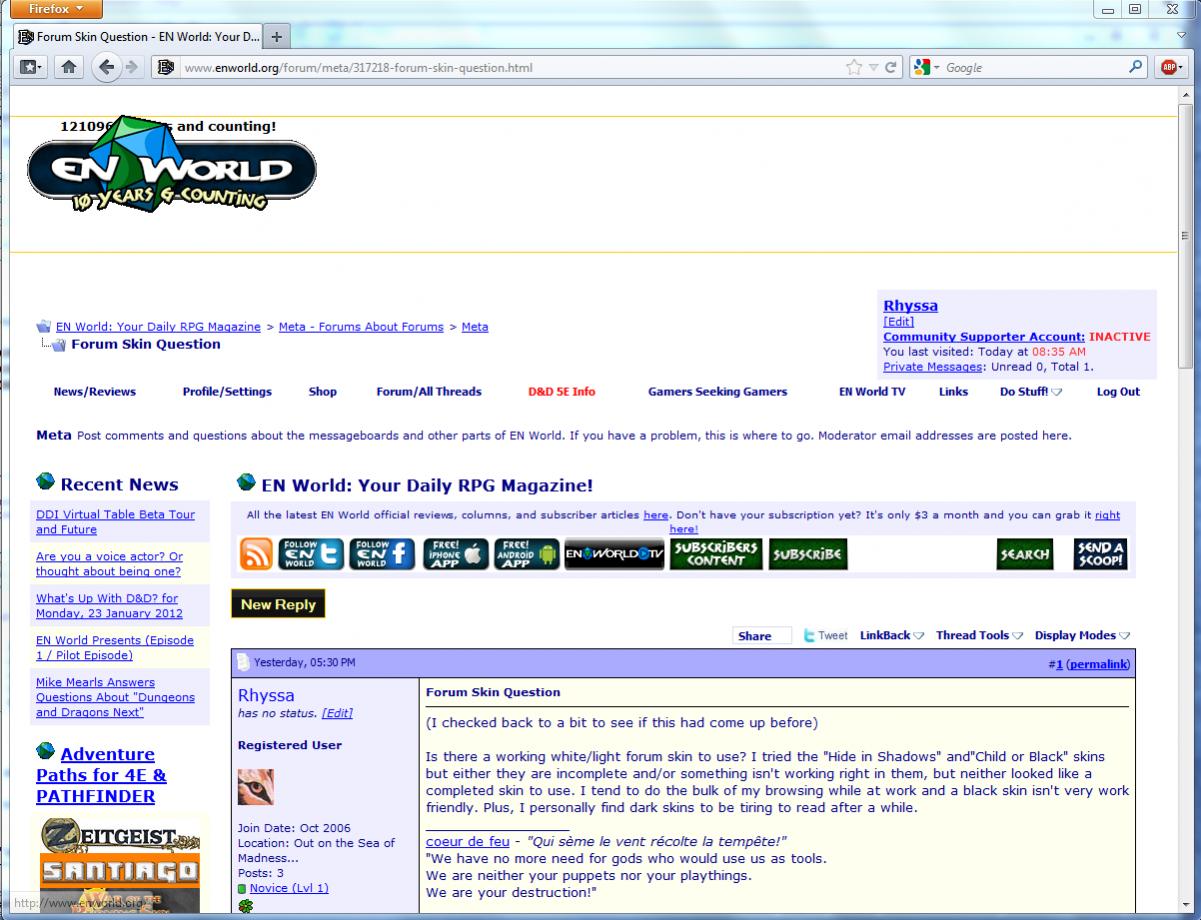Click the post icon next to Yesterday, 05:30 PM
The image size is (1201, 920).
coord(243,662)
